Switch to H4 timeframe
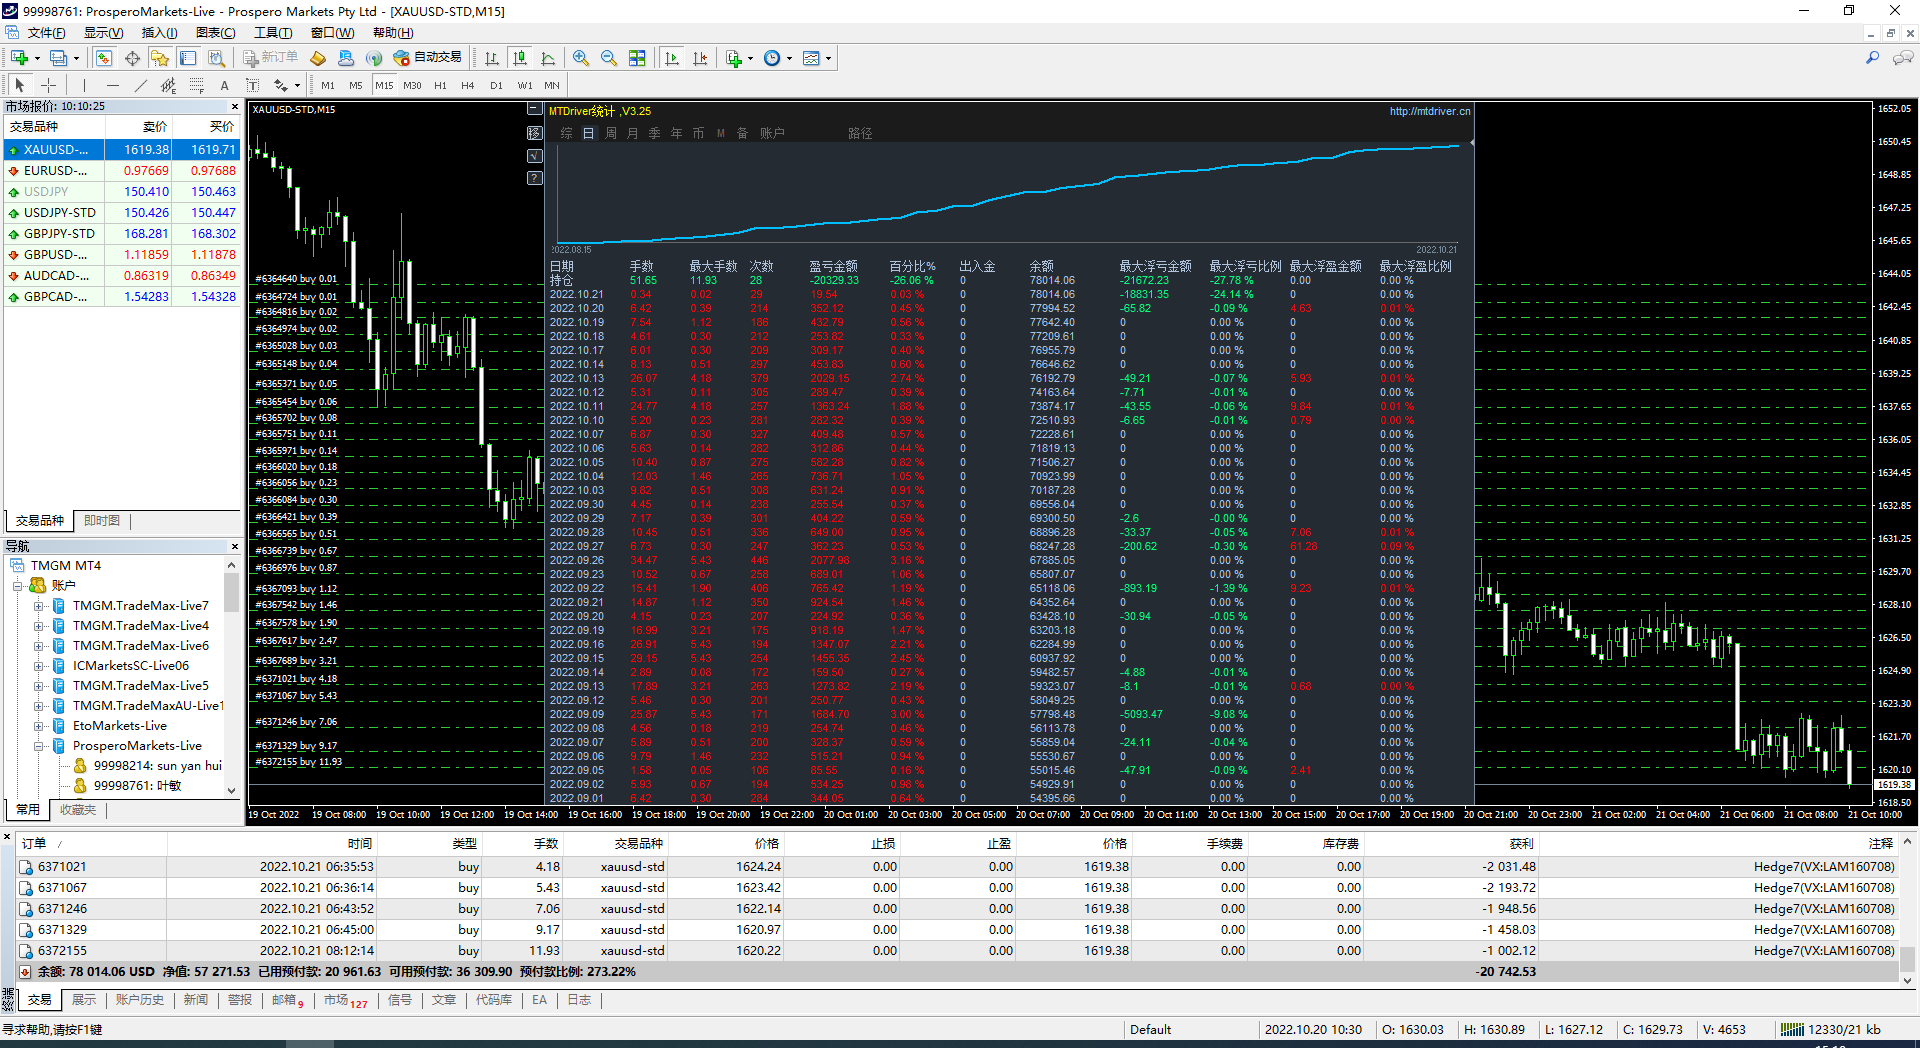The image size is (1920, 1048). (x=467, y=86)
